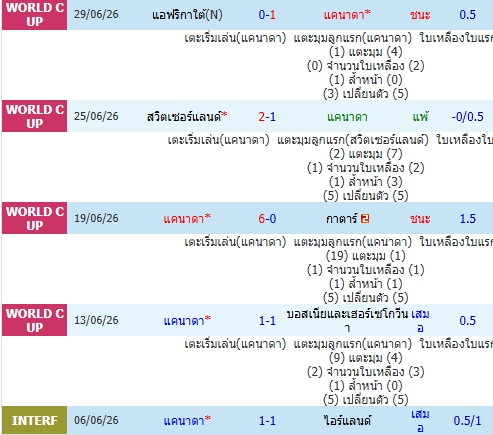Select the -0/0.5 handicap value

(x=467, y=117)
